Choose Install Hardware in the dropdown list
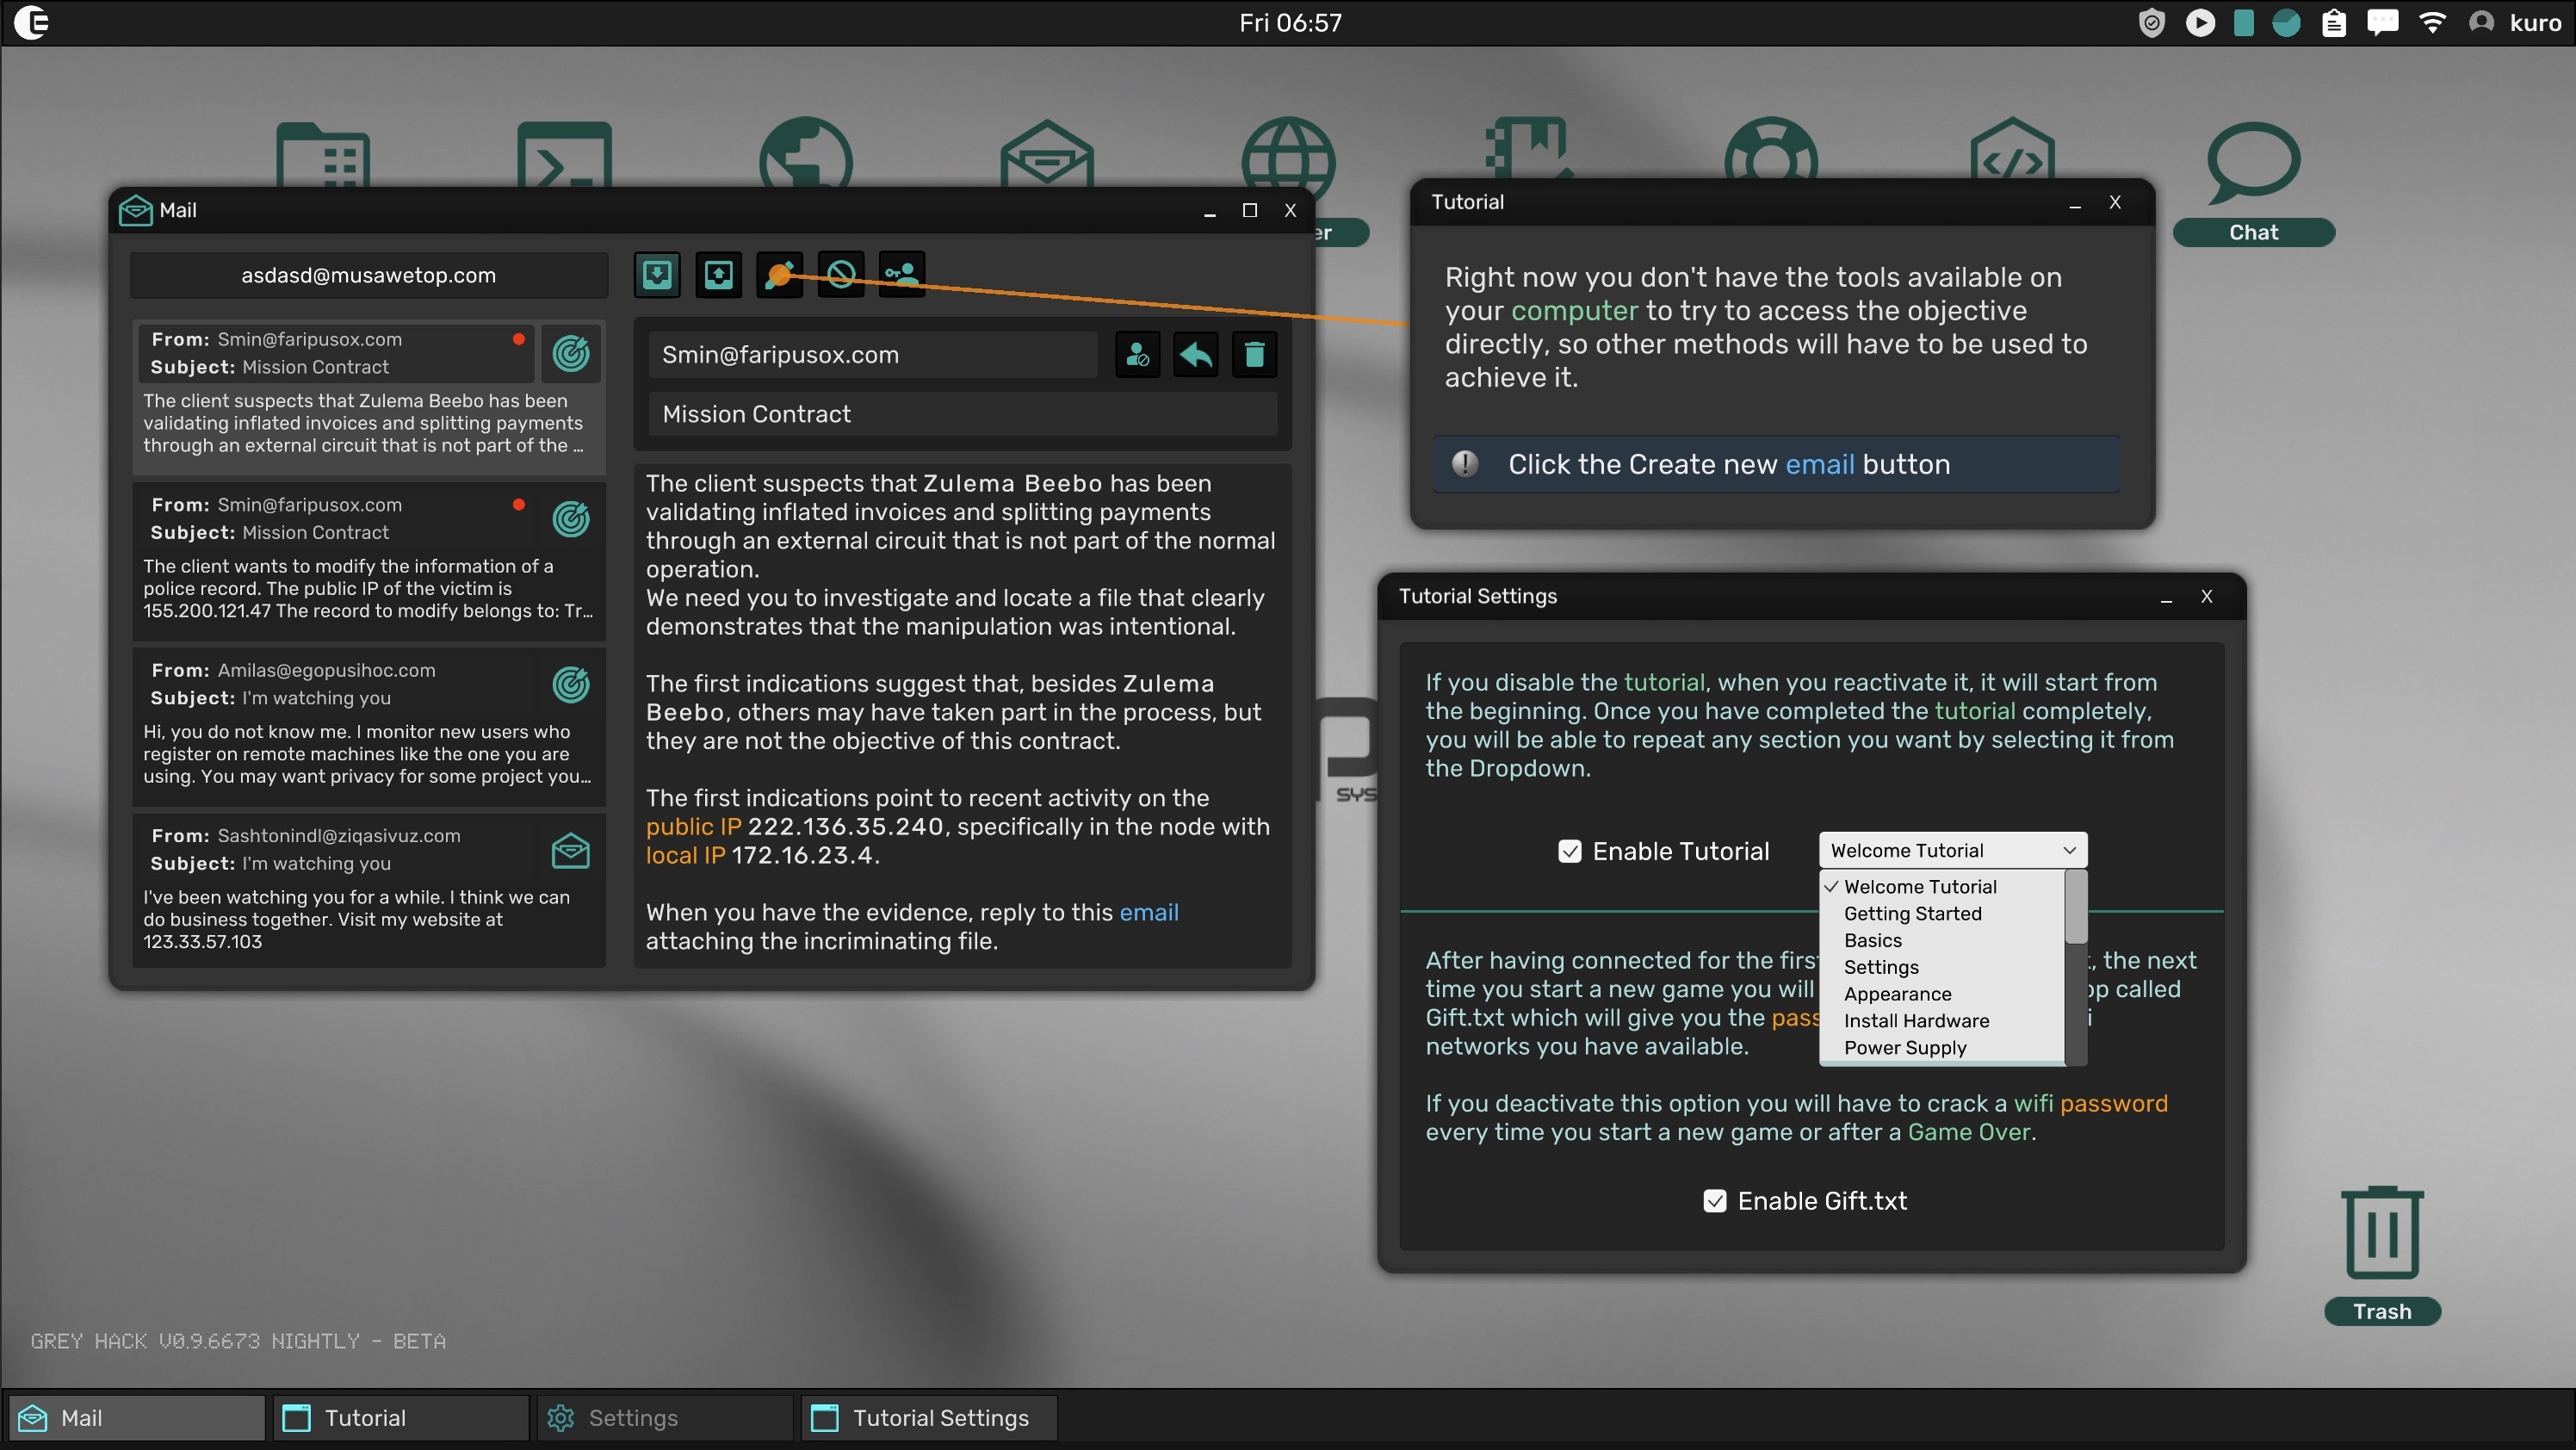Viewport: 2576px width, 1450px height. (x=1916, y=1021)
